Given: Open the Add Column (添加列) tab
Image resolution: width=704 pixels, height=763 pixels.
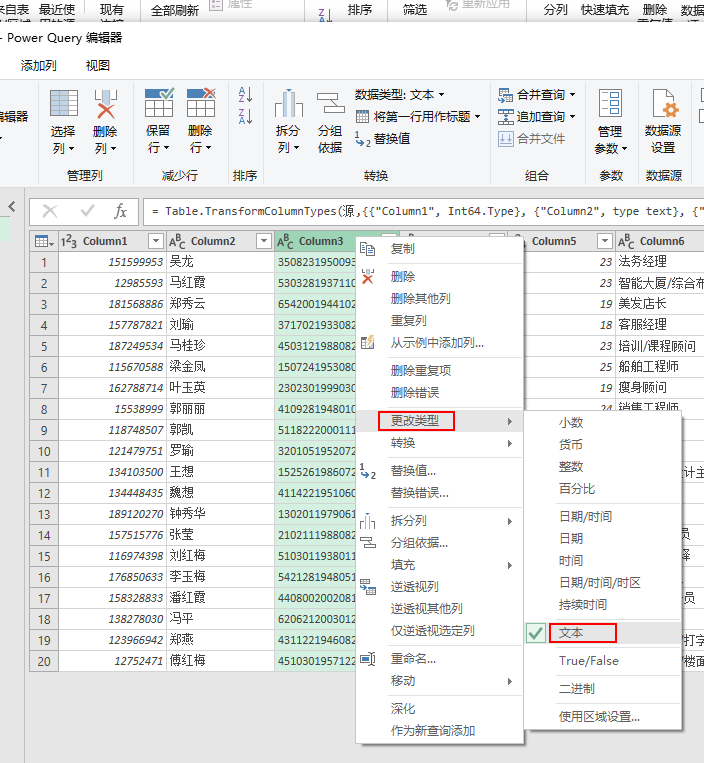Looking at the screenshot, I should pos(38,66).
